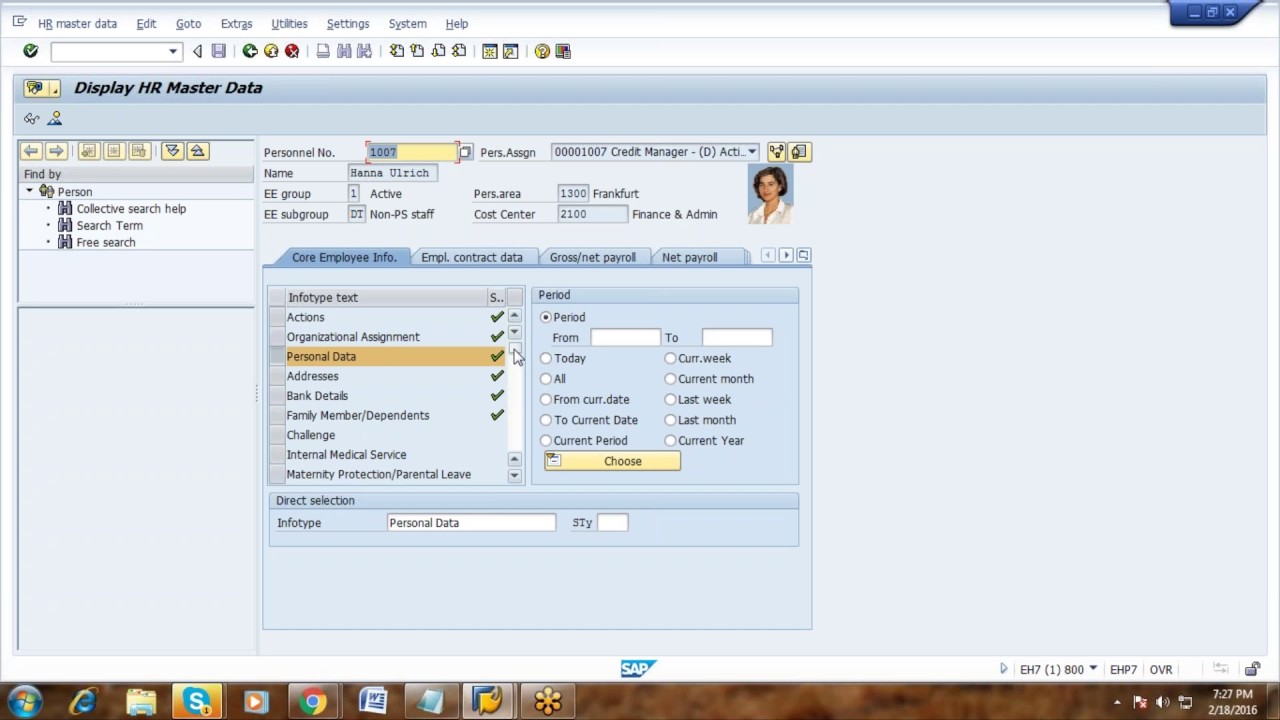This screenshot has width=1280, height=720.
Task: Select the Current Period radio button
Action: click(x=546, y=440)
